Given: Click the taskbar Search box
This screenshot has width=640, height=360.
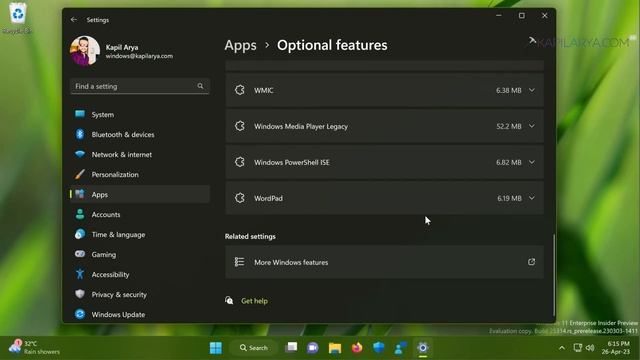Looking at the screenshot, I should tap(254, 348).
